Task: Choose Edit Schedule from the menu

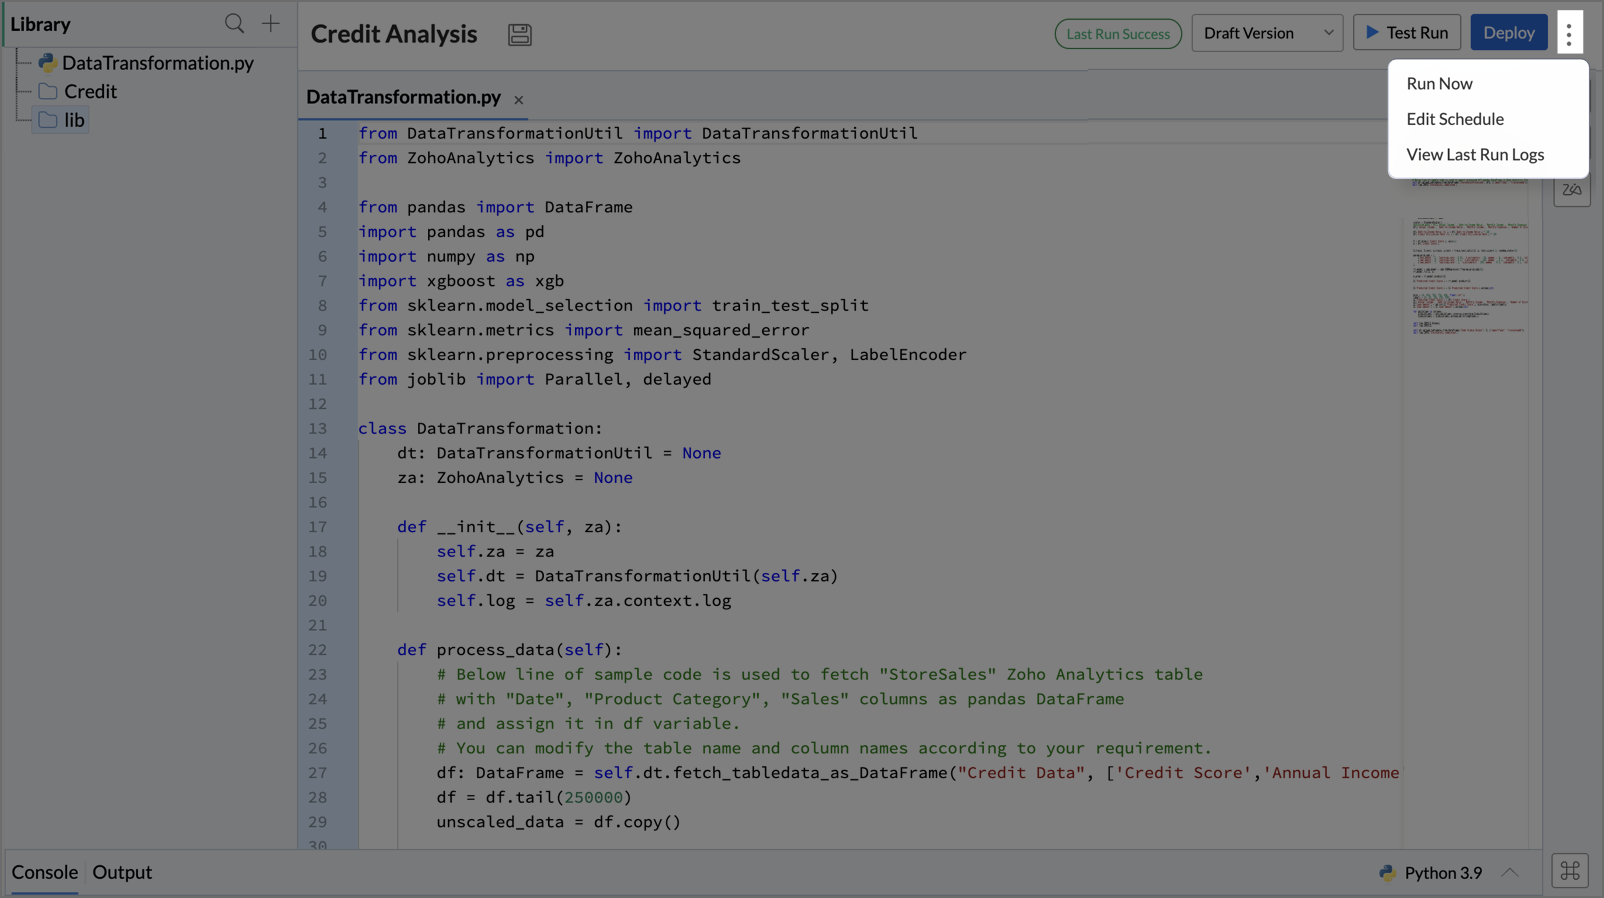Action: click(1455, 119)
